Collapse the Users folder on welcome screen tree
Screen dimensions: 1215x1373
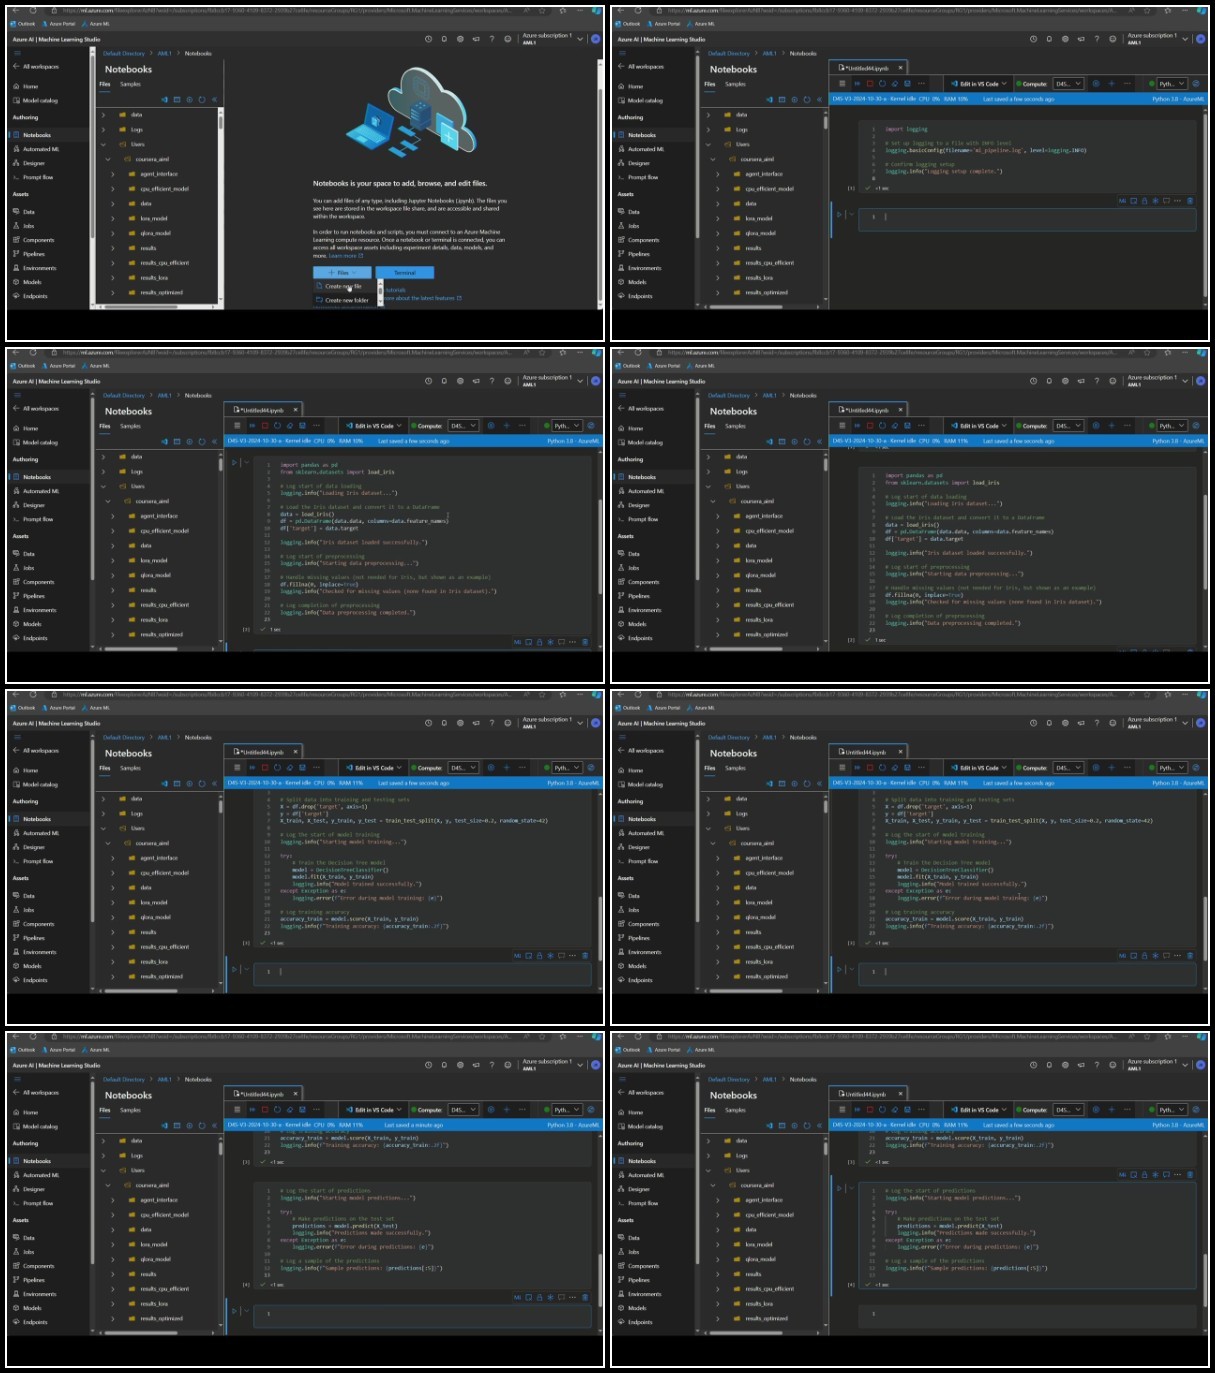pyautogui.click(x=103, y=144)
